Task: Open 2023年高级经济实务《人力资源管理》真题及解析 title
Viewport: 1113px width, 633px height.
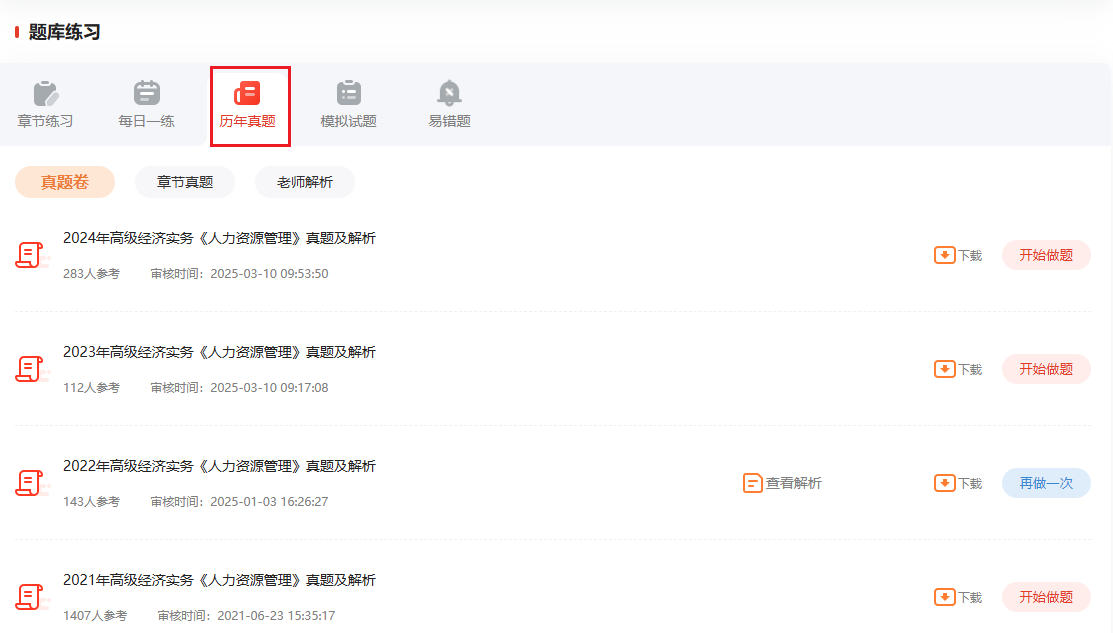Action: [219, 352]
